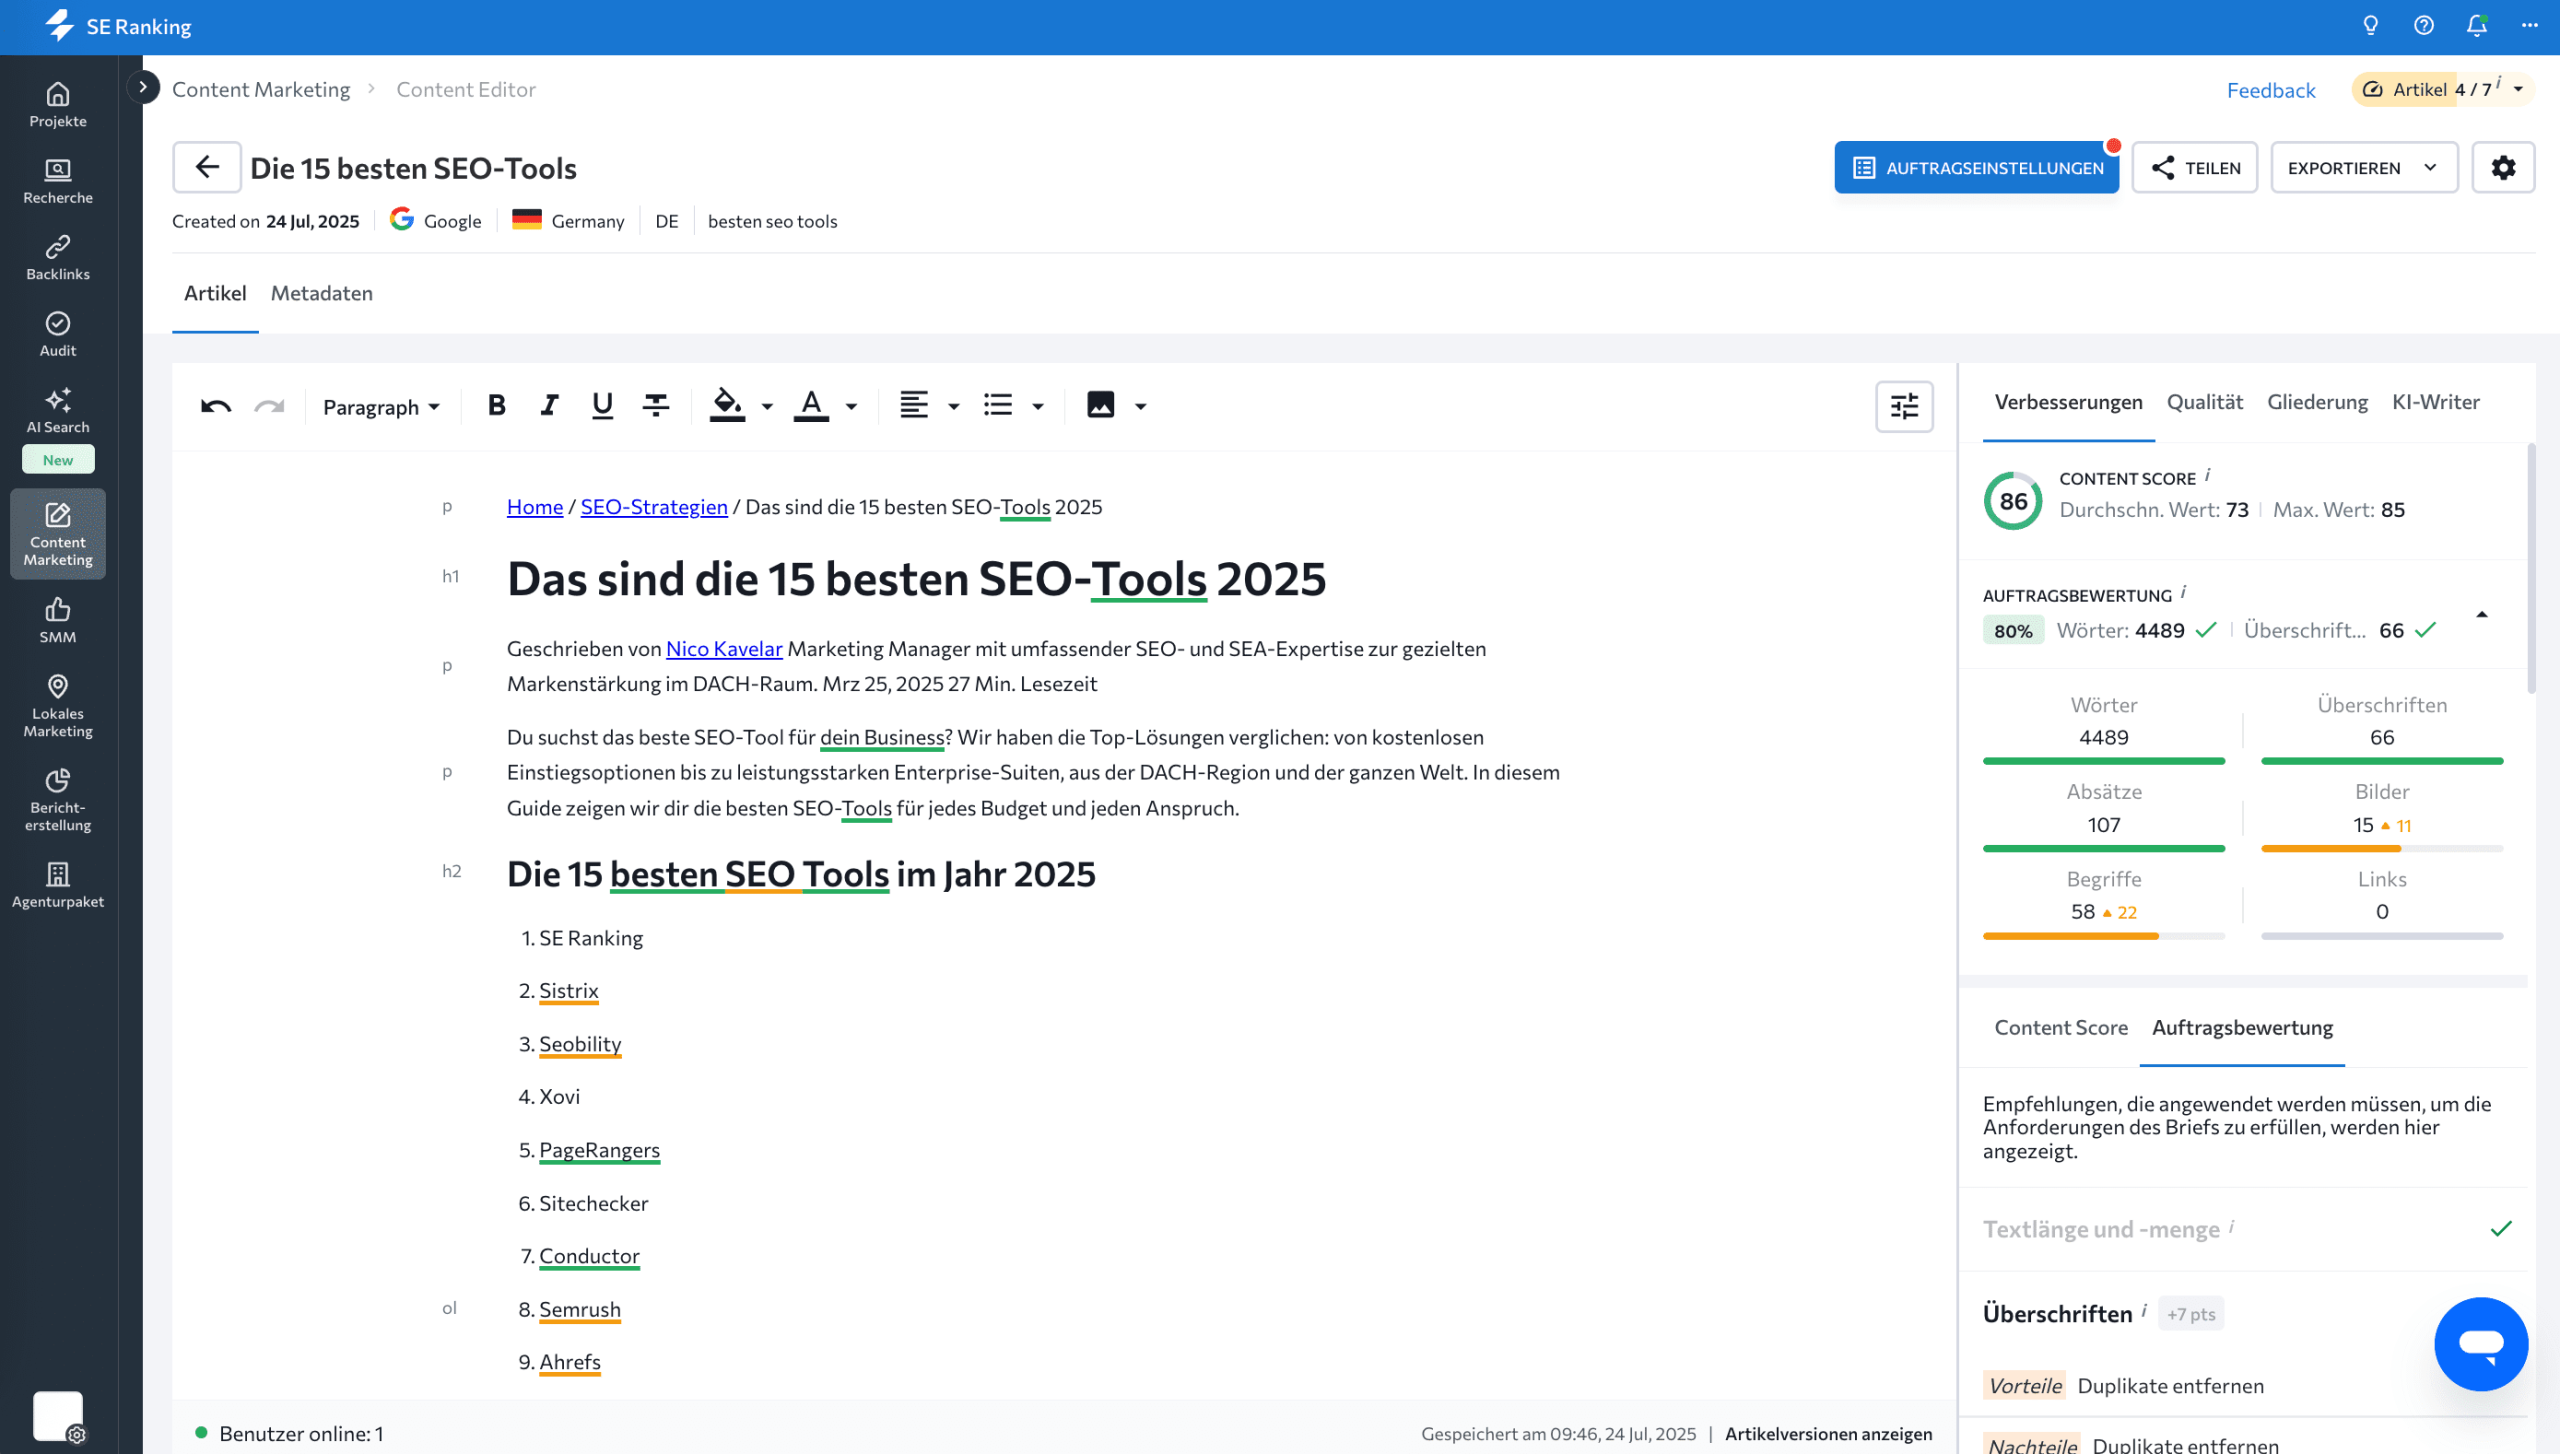Click Artikelversionen anzeigen

1828,1433
